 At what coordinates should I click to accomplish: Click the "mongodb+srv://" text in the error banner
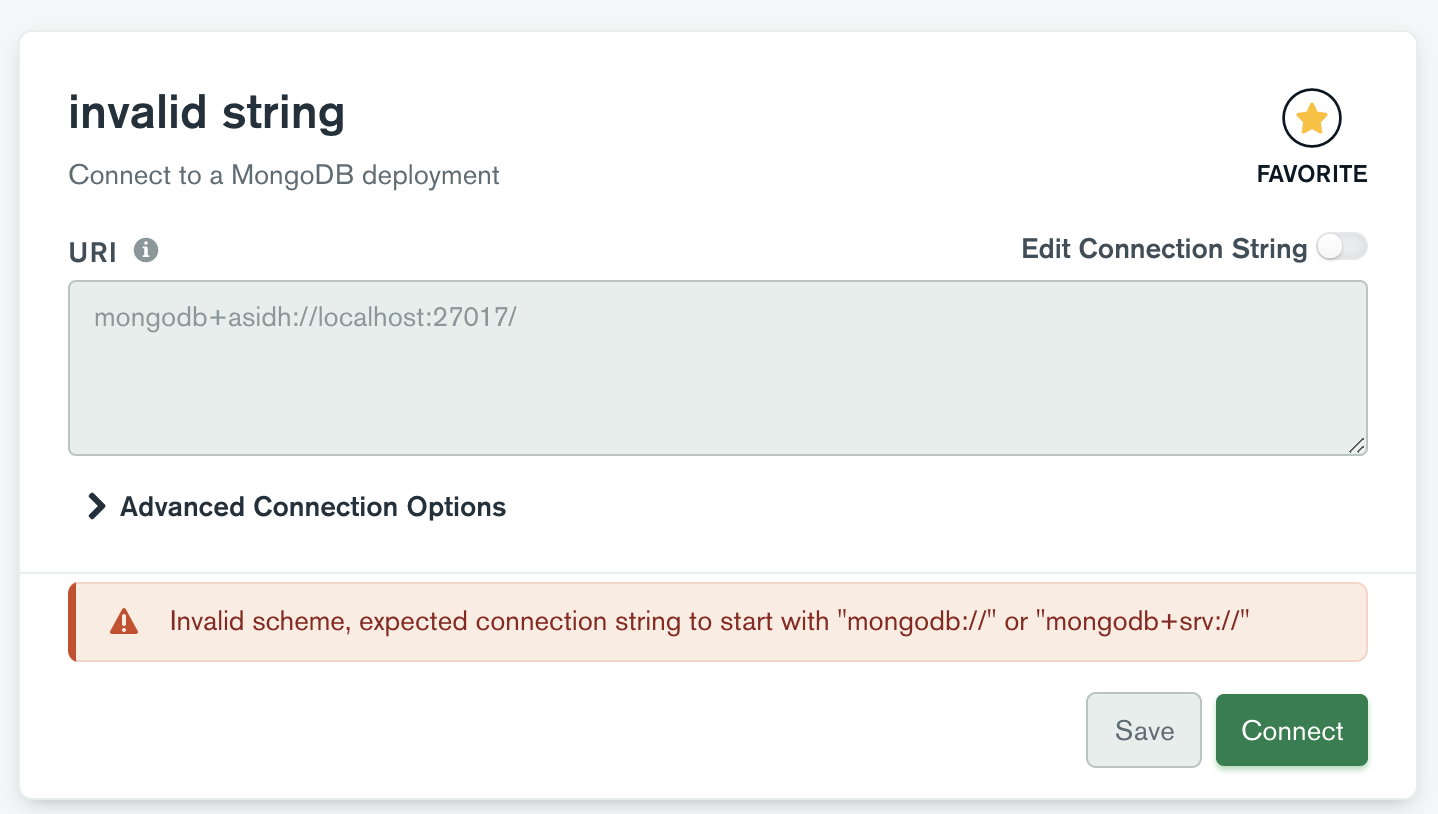point(1143,622)
